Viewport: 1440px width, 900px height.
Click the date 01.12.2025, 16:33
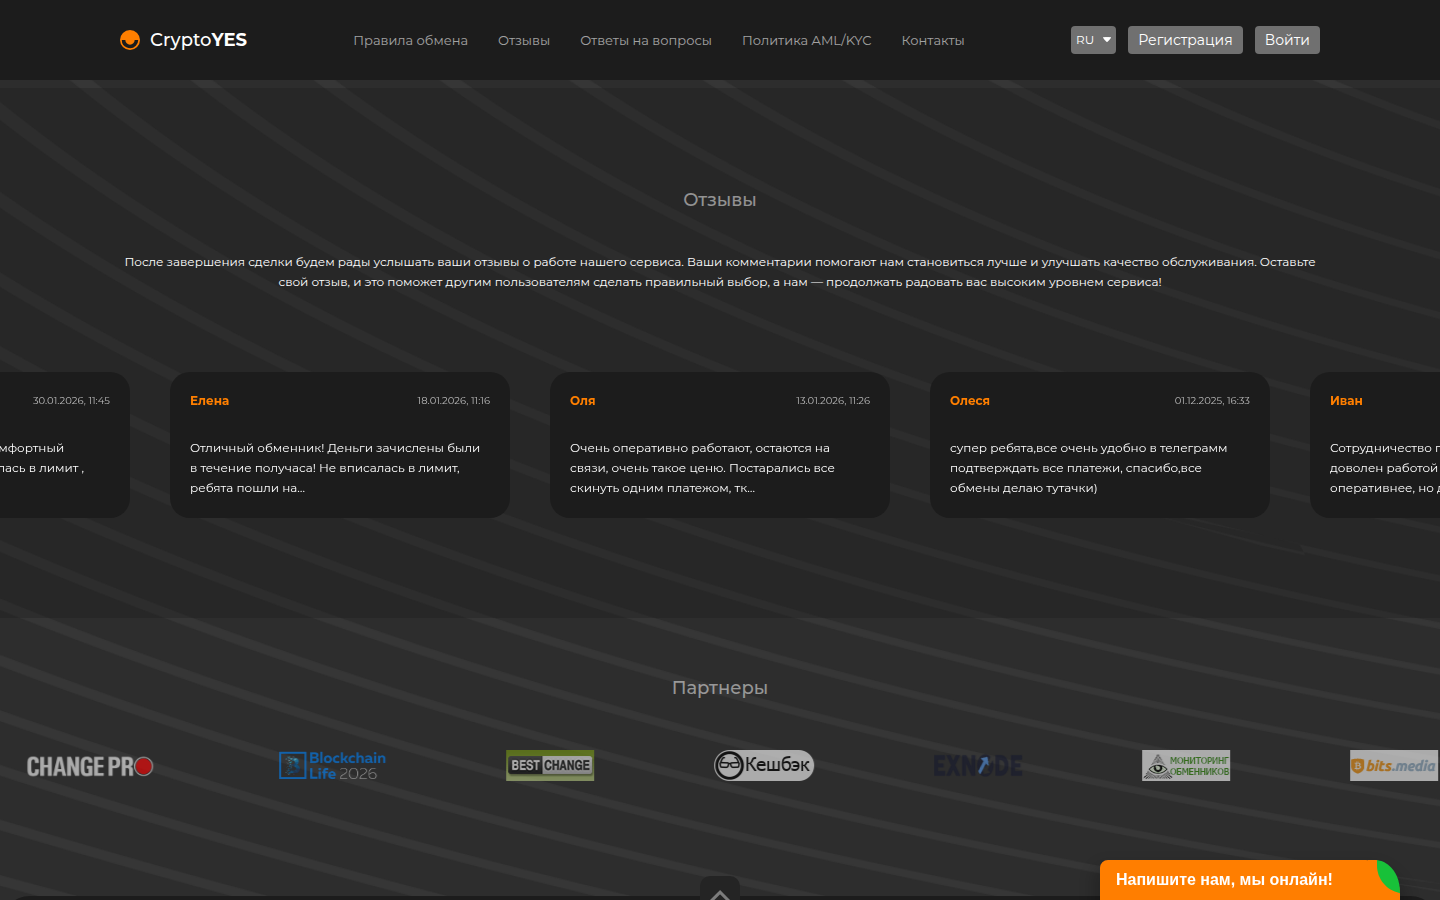[1212, 401]
